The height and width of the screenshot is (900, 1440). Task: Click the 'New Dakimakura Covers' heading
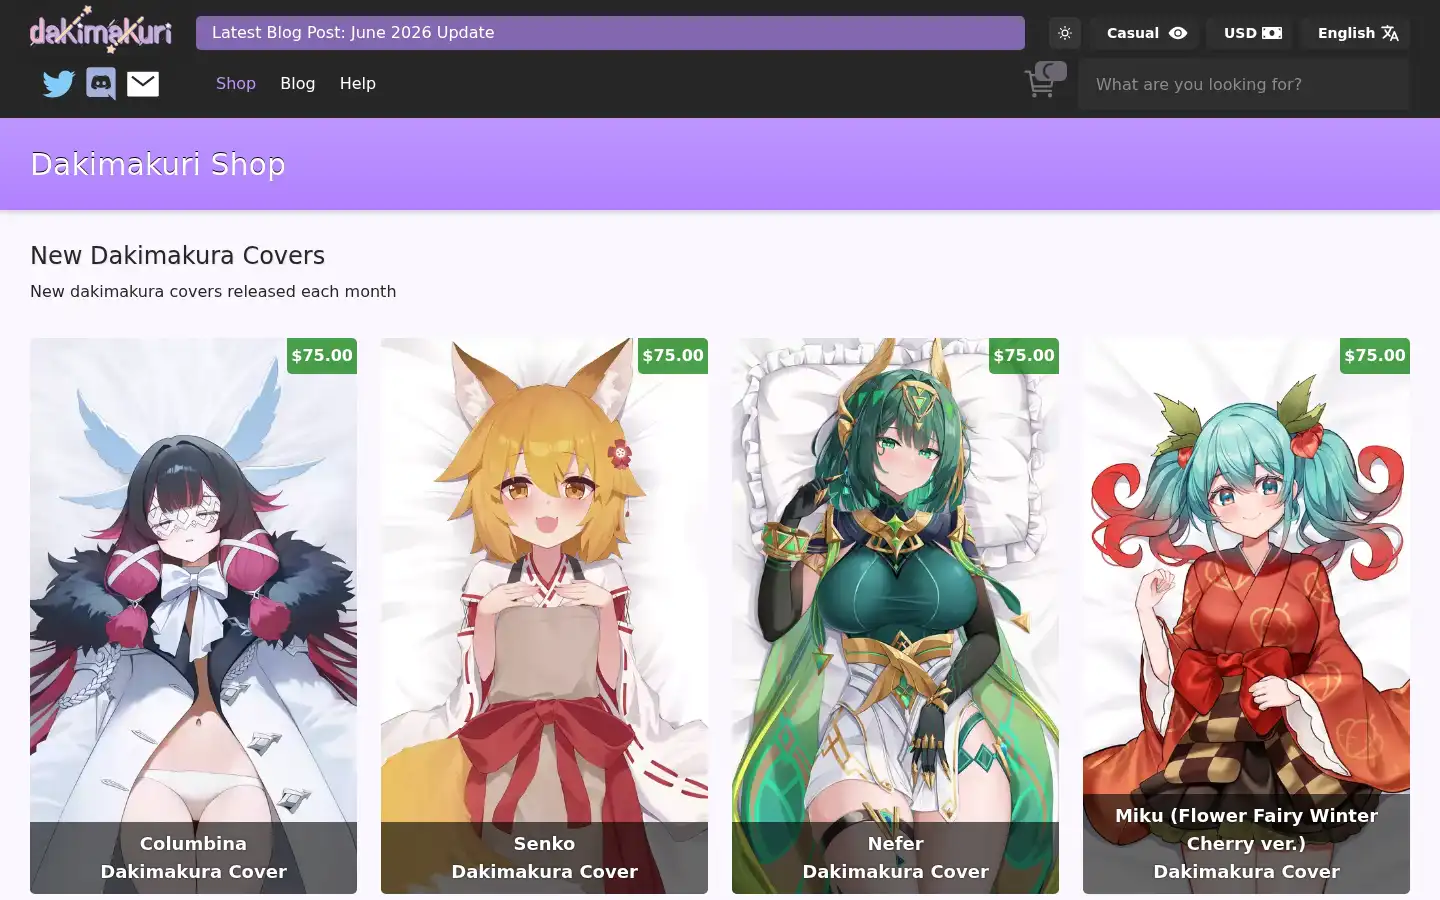[177, 256]
